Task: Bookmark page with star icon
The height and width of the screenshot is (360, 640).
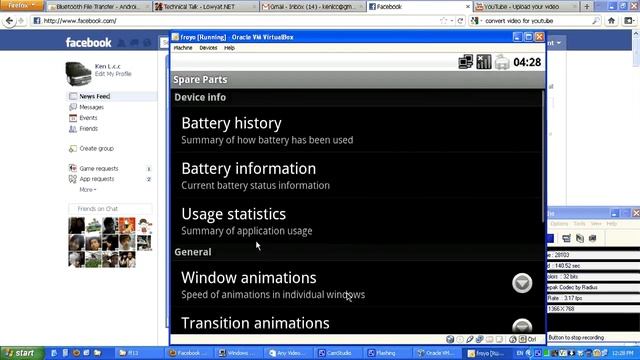Action: pyautogui.click(x=443, y=20)
